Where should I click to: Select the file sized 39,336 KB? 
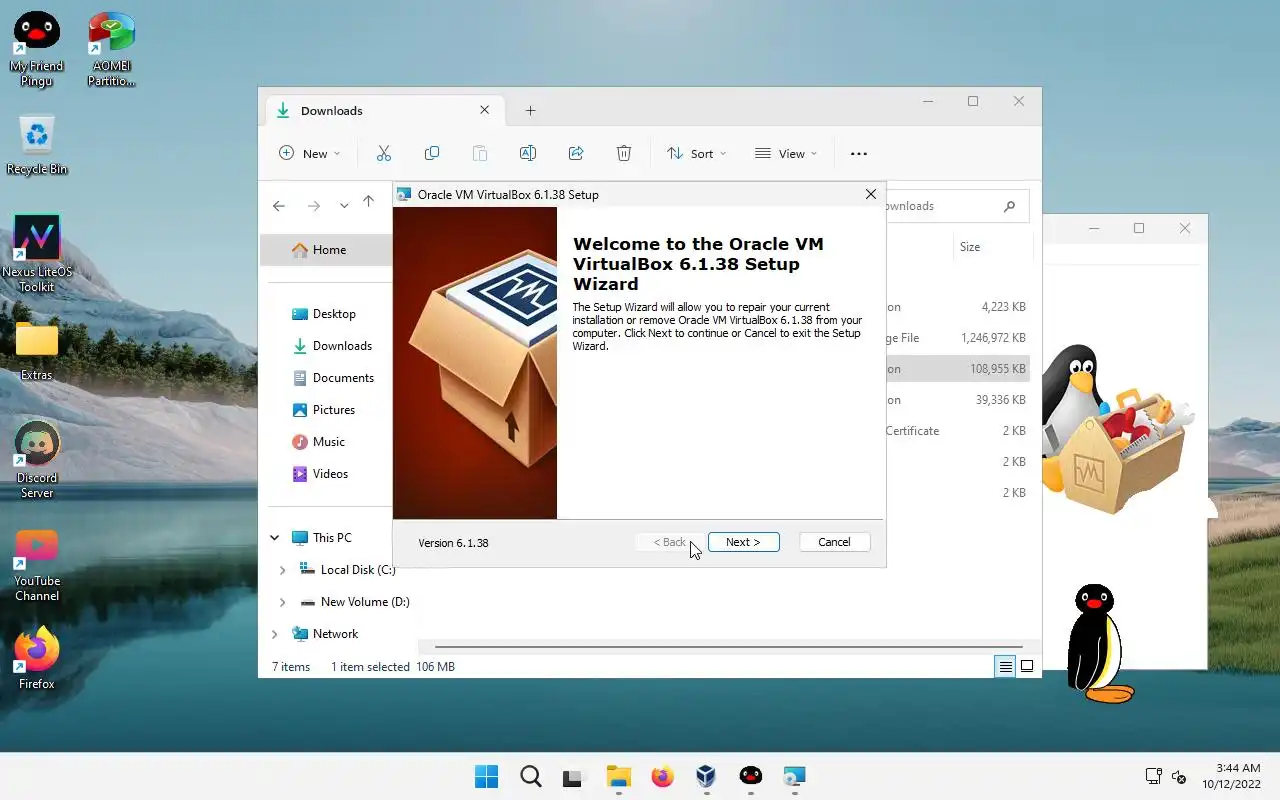point(956,400)
